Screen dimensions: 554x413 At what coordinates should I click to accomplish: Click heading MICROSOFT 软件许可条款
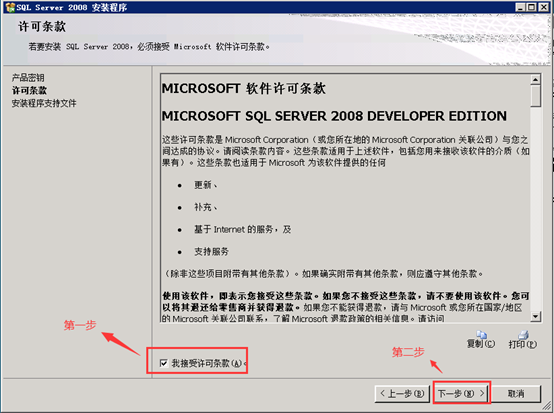[243, 89]
